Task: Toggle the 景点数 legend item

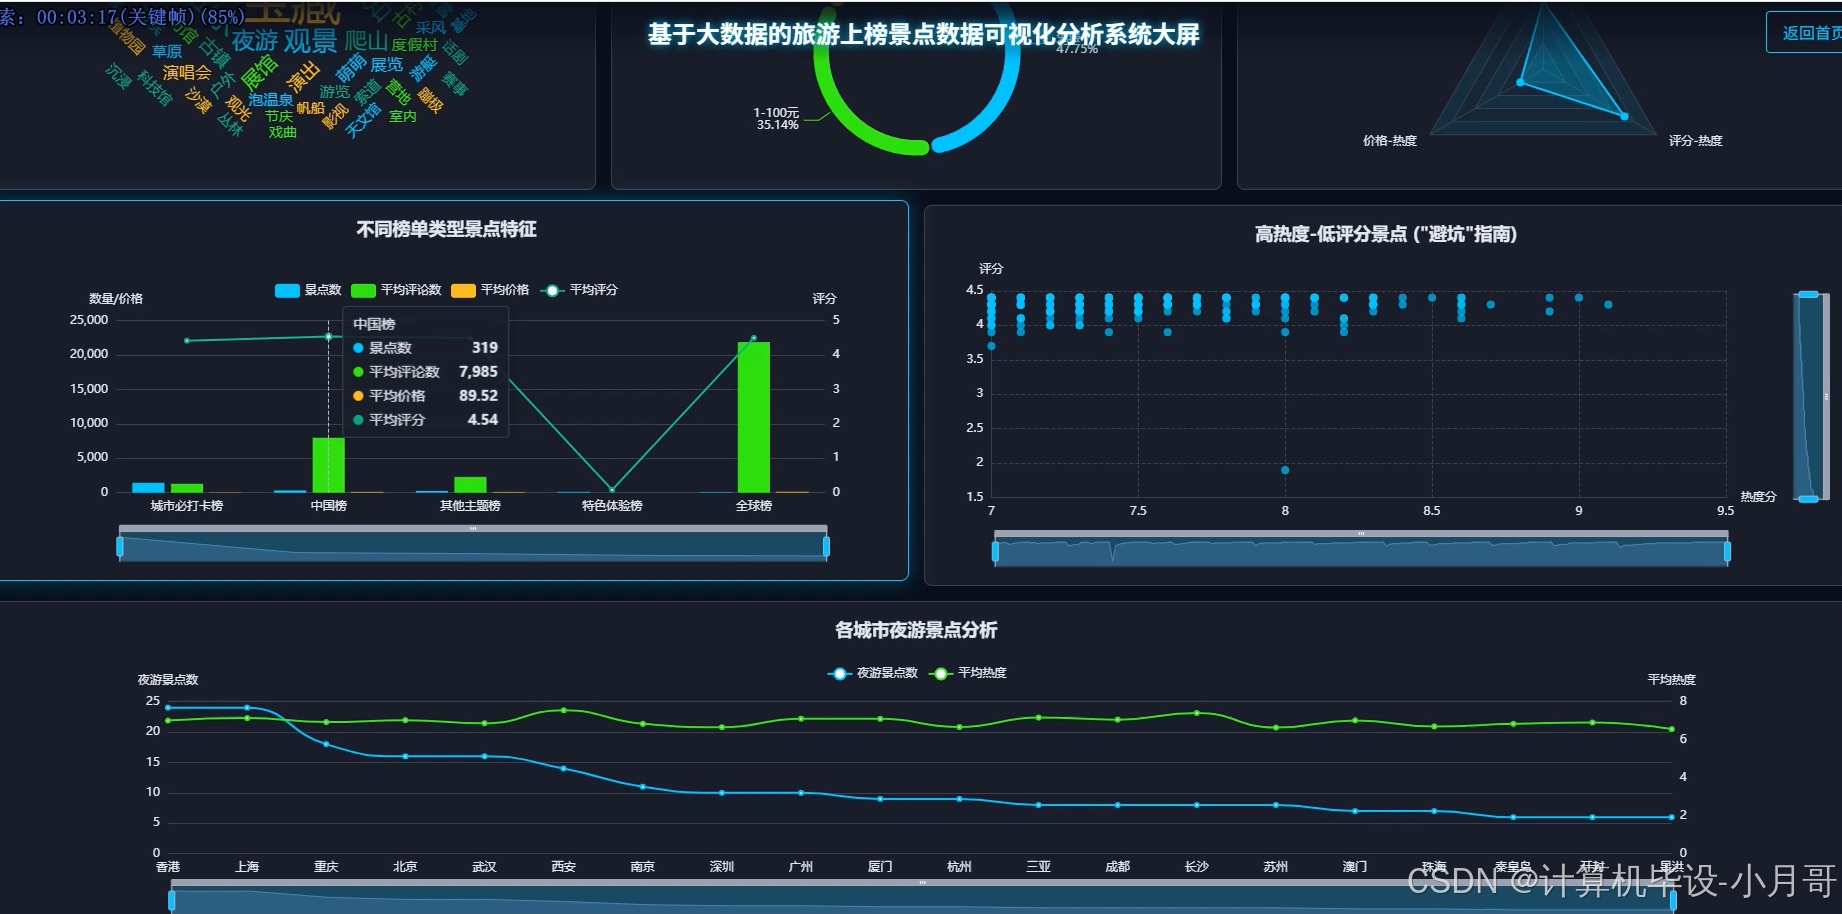Action: pyautogui.click(x=308, y=290)
